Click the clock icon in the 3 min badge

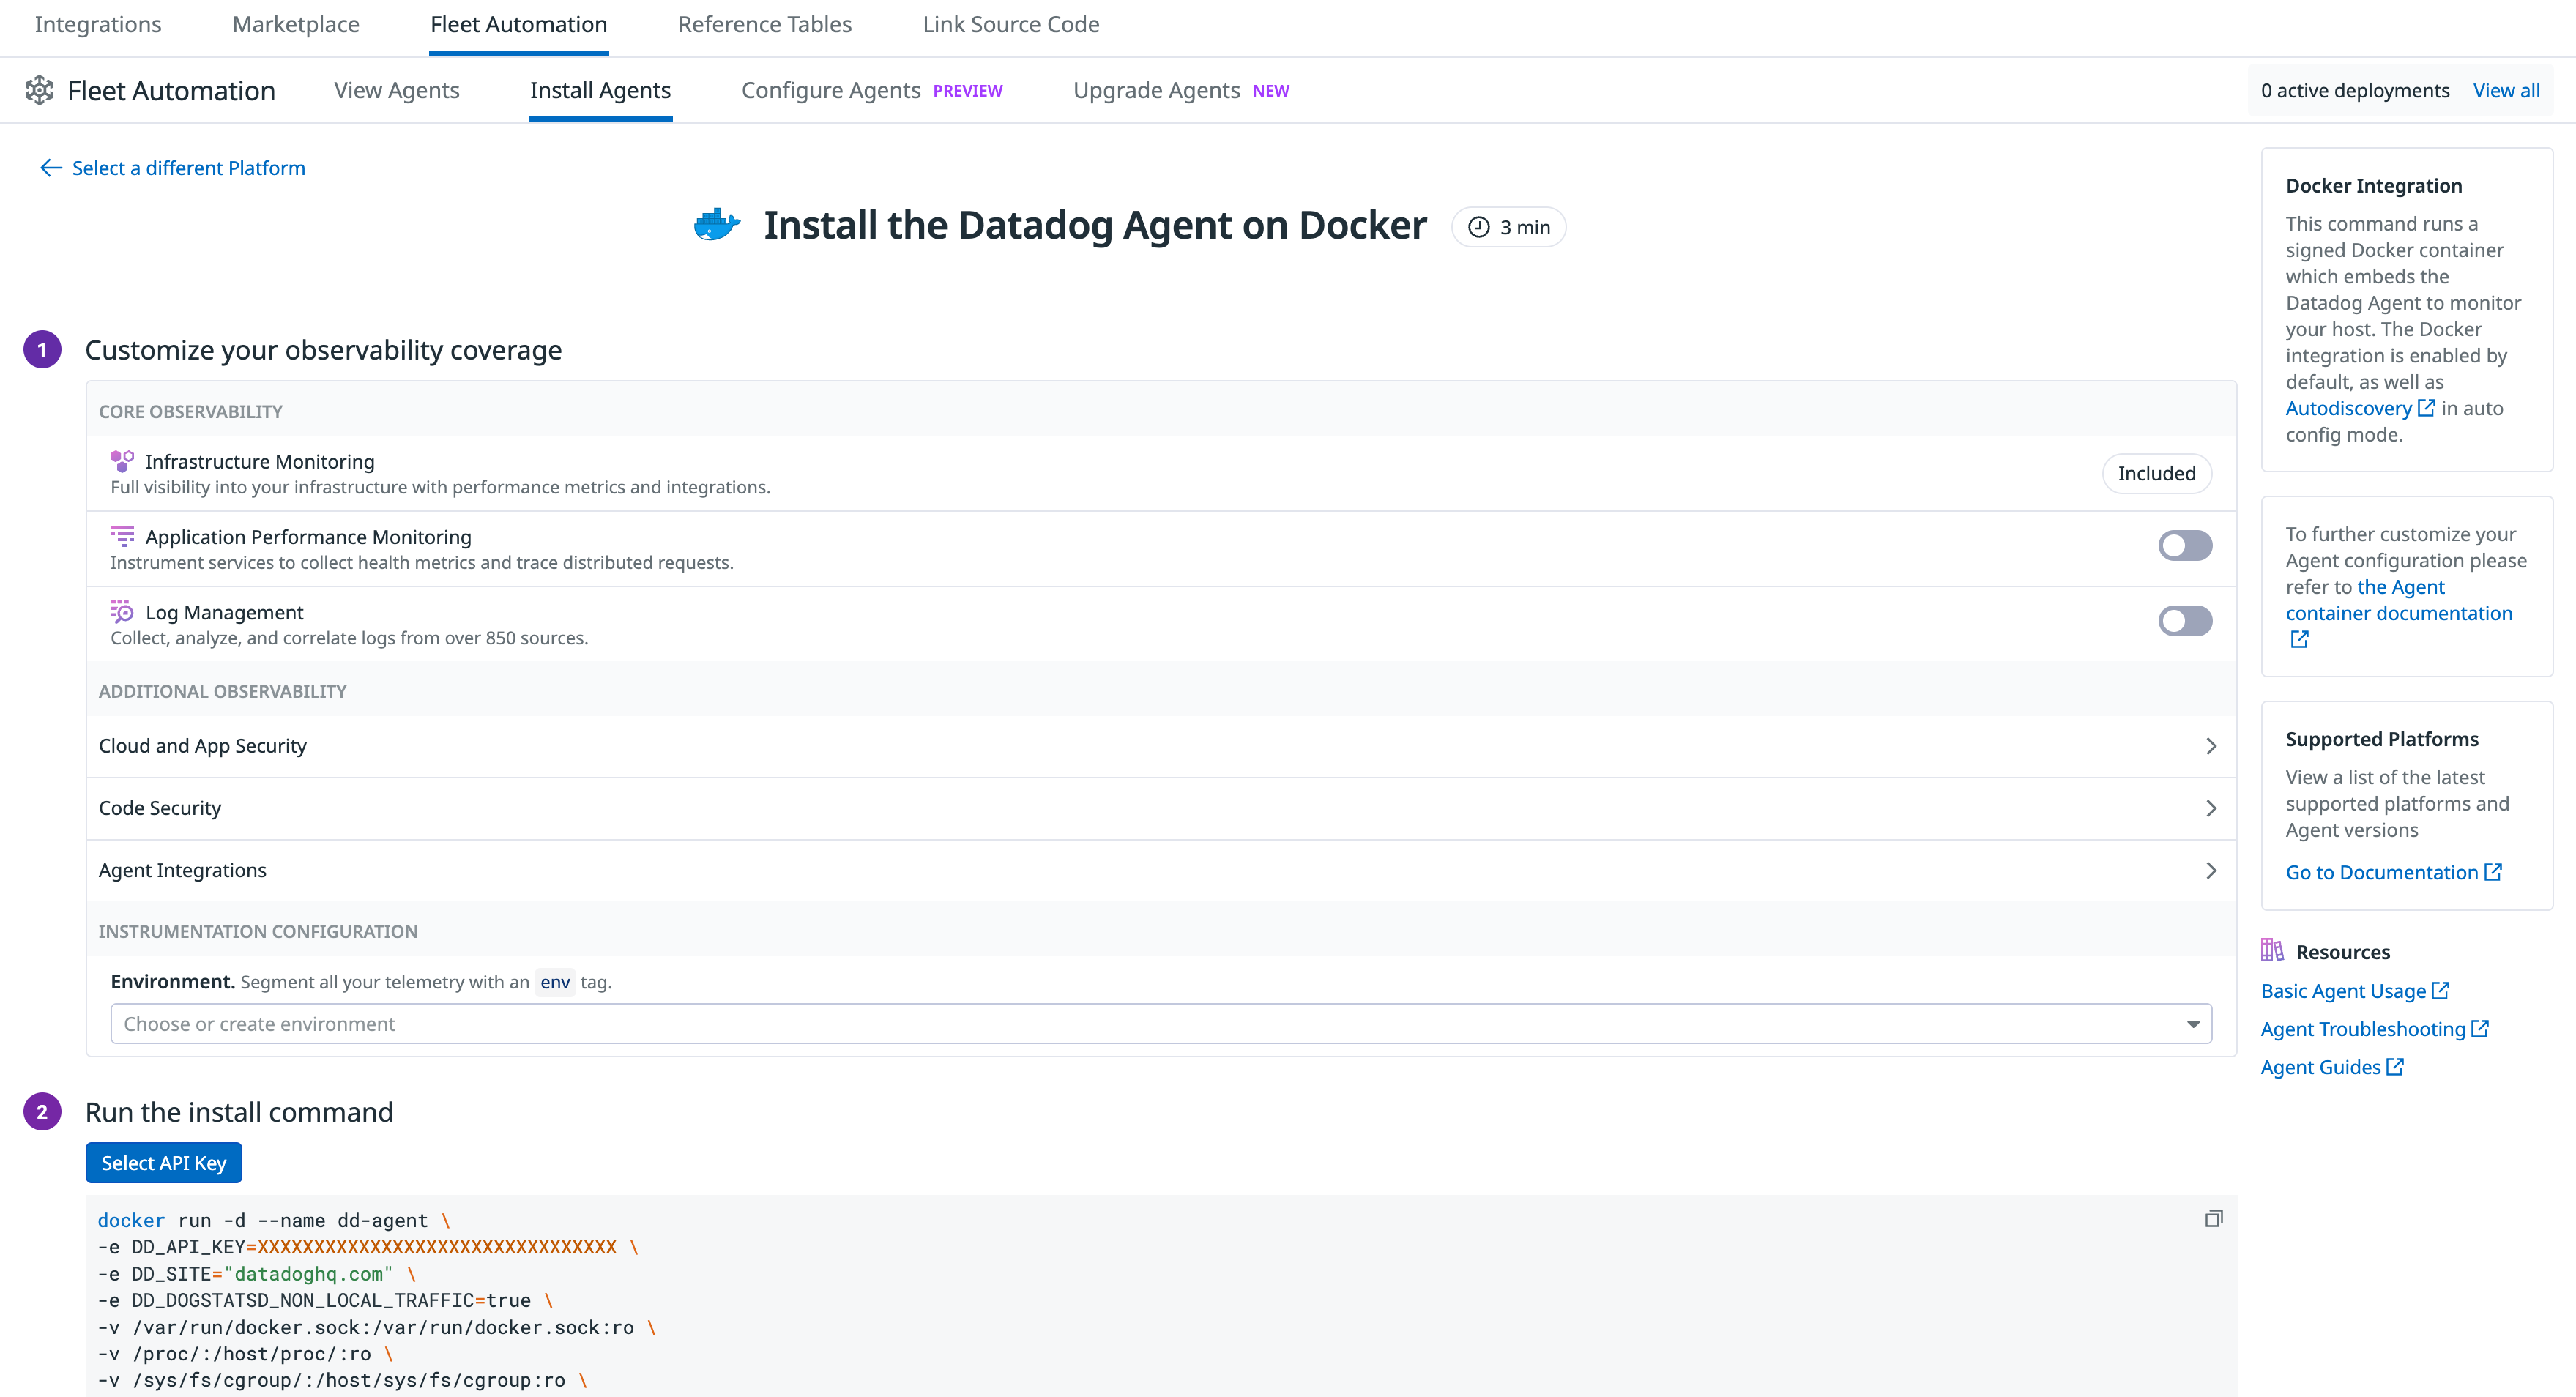[1478, 227]
